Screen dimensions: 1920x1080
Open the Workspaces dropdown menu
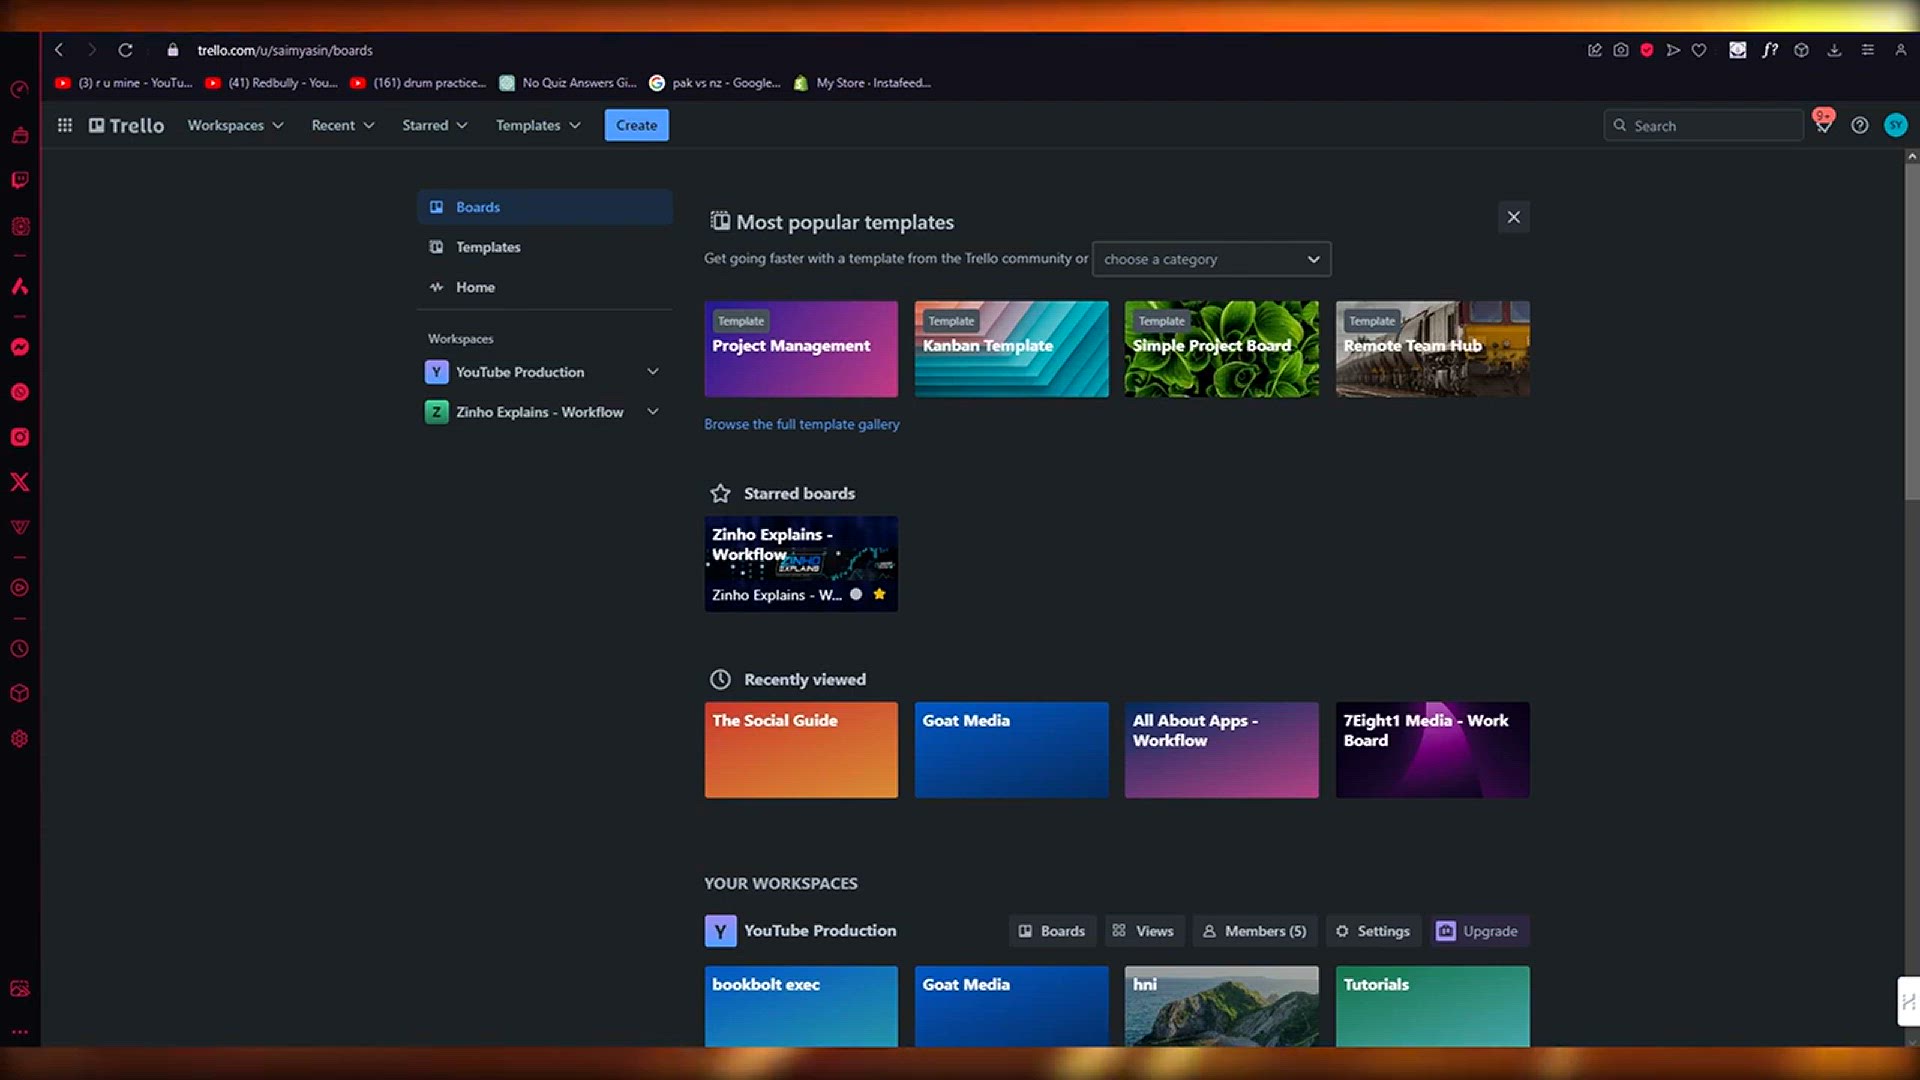coord(235,125)
